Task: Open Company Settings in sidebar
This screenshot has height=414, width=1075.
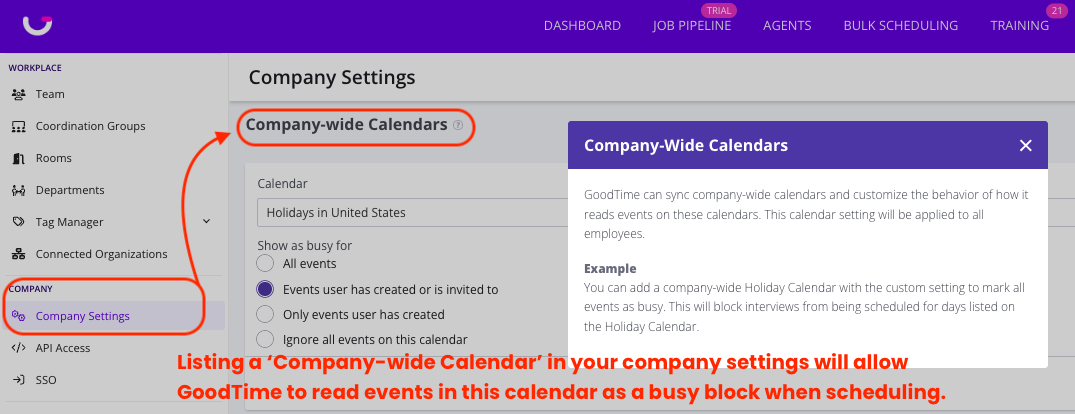Action: coord(82,316)
